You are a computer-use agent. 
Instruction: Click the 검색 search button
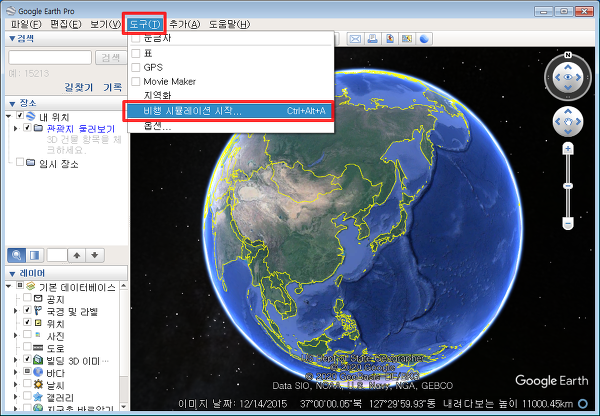(x=111, y=57)
